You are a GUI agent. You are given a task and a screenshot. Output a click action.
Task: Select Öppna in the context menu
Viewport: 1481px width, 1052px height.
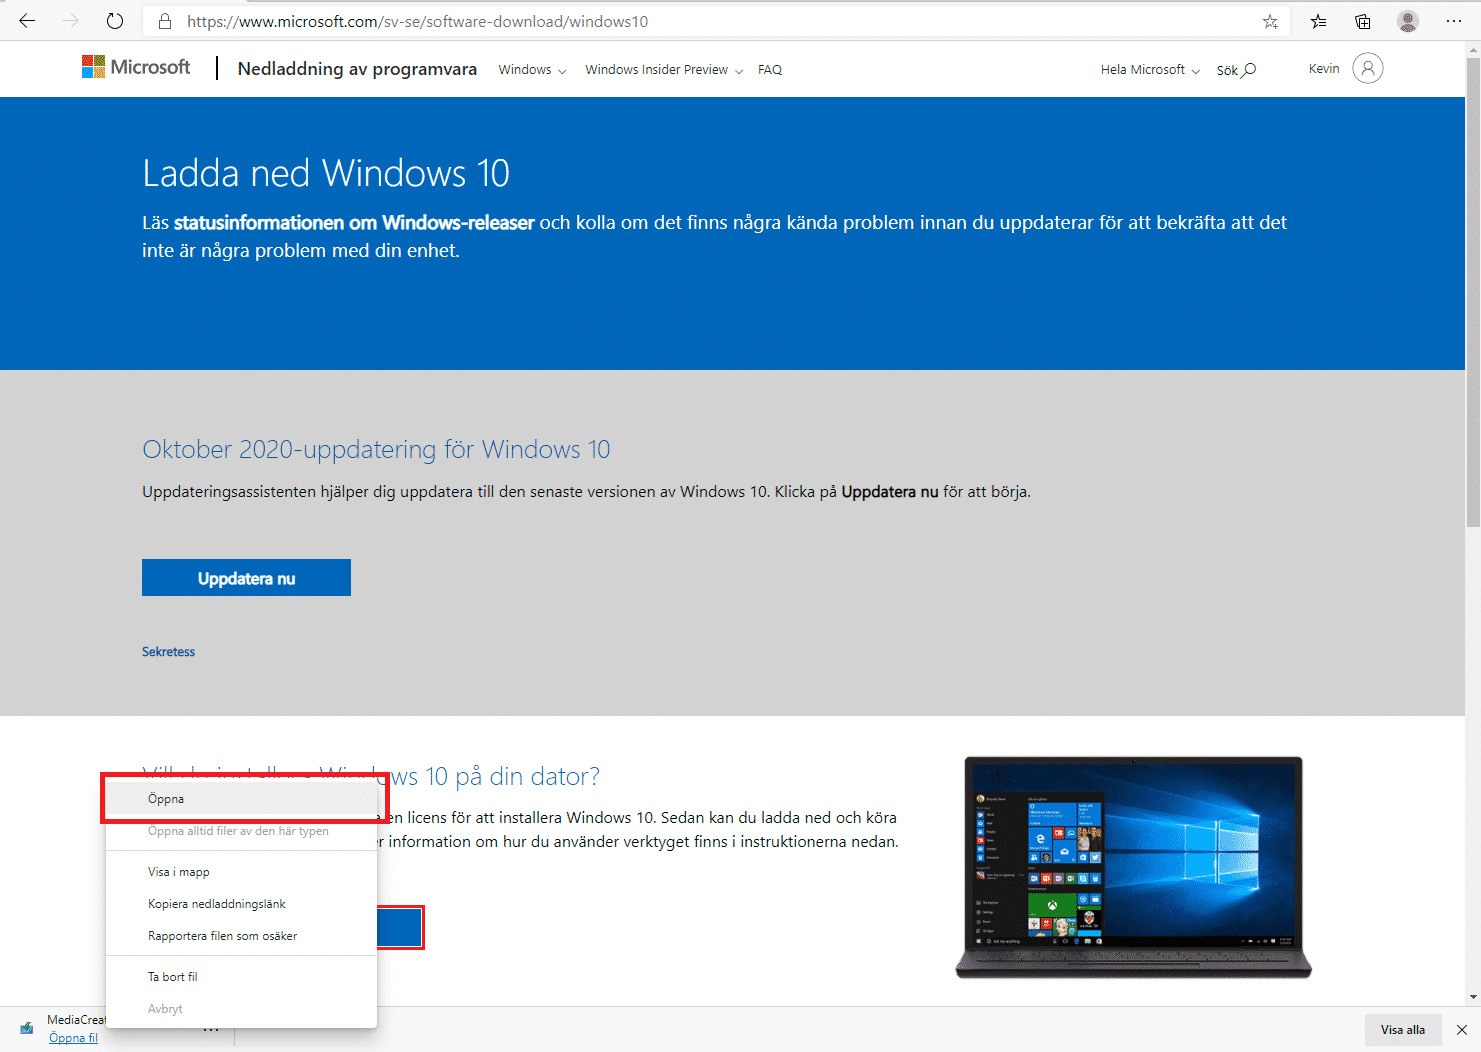pos(166,799)
